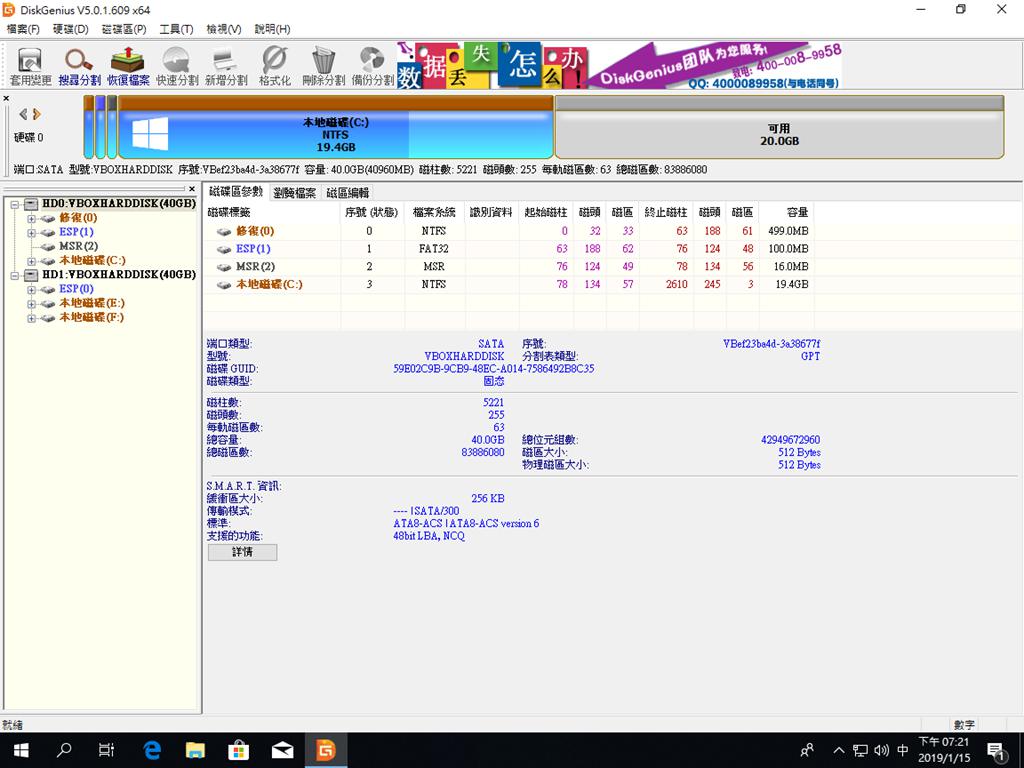Click the taskbar clock showing 下午 07:21
The width and height of the screenshot is (1024, 768).
pos(944,750)
